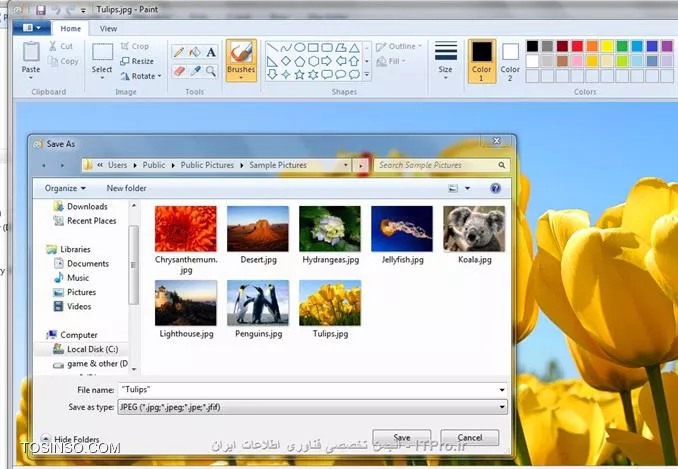Expand the Save as type dropdown

tap(500, 407)
